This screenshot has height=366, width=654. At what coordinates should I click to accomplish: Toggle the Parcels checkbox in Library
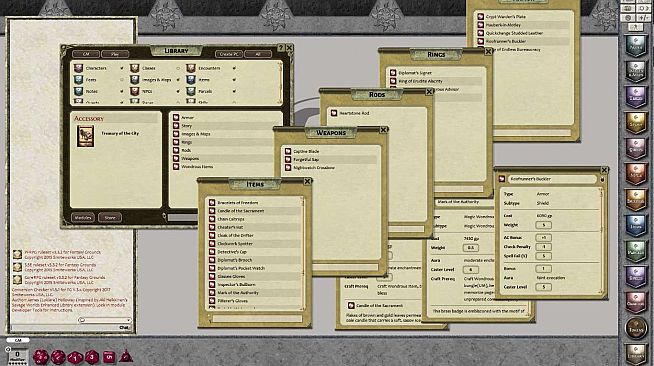[x=234, y=91]
